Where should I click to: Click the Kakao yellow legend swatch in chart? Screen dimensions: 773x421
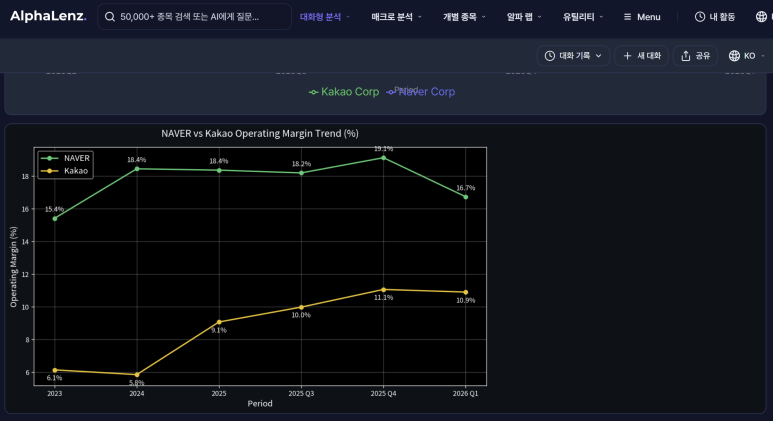click(49, 171)
